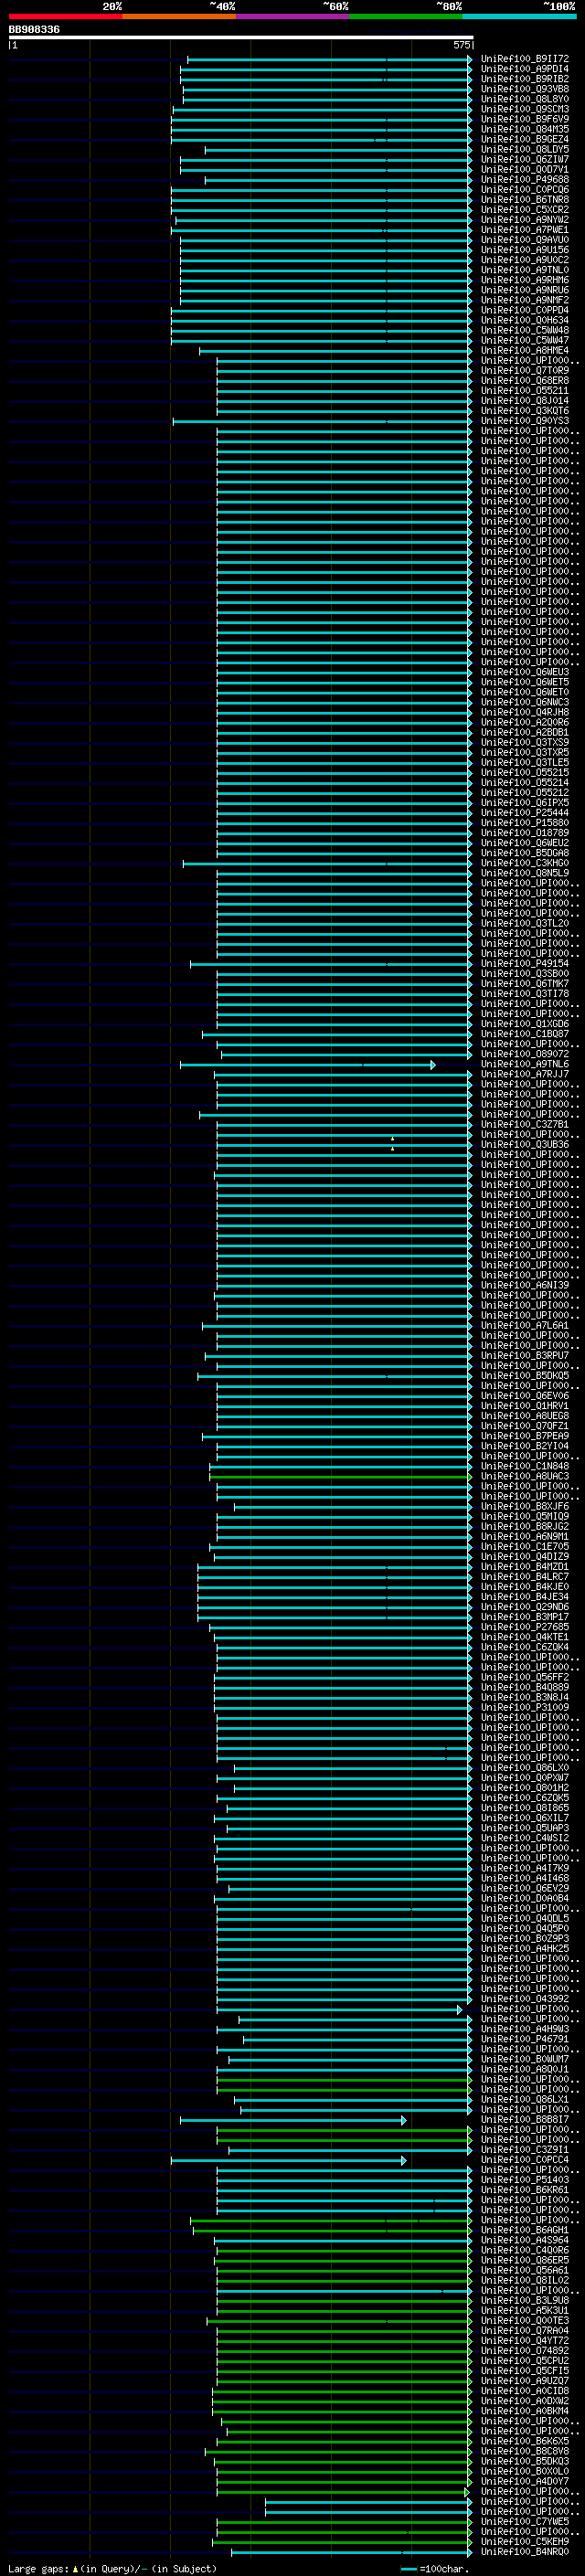Click hit label UniRef100_Q84M35

[x=525, y=129]
